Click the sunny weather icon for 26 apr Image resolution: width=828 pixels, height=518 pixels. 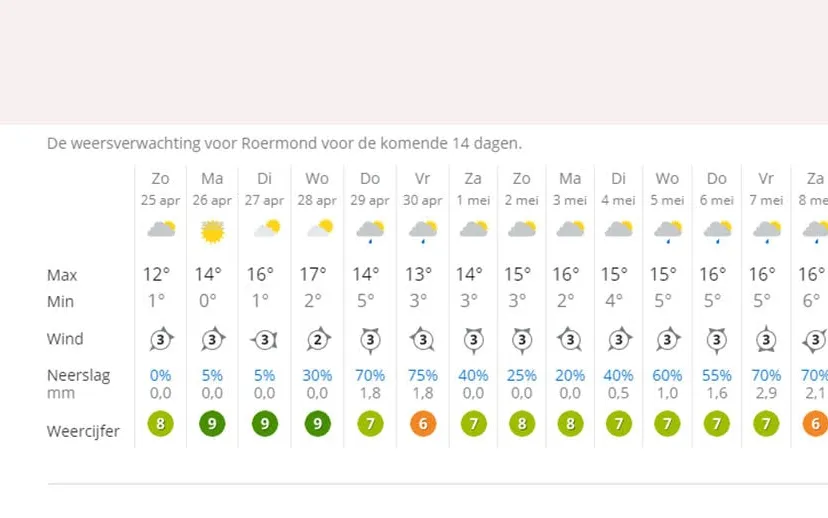[x=212, y=231]
